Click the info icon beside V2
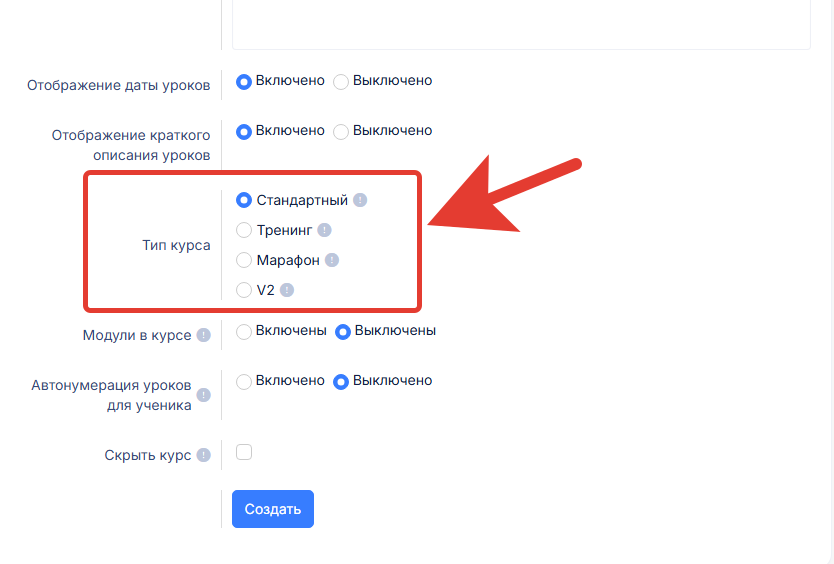 pos(287,290)
